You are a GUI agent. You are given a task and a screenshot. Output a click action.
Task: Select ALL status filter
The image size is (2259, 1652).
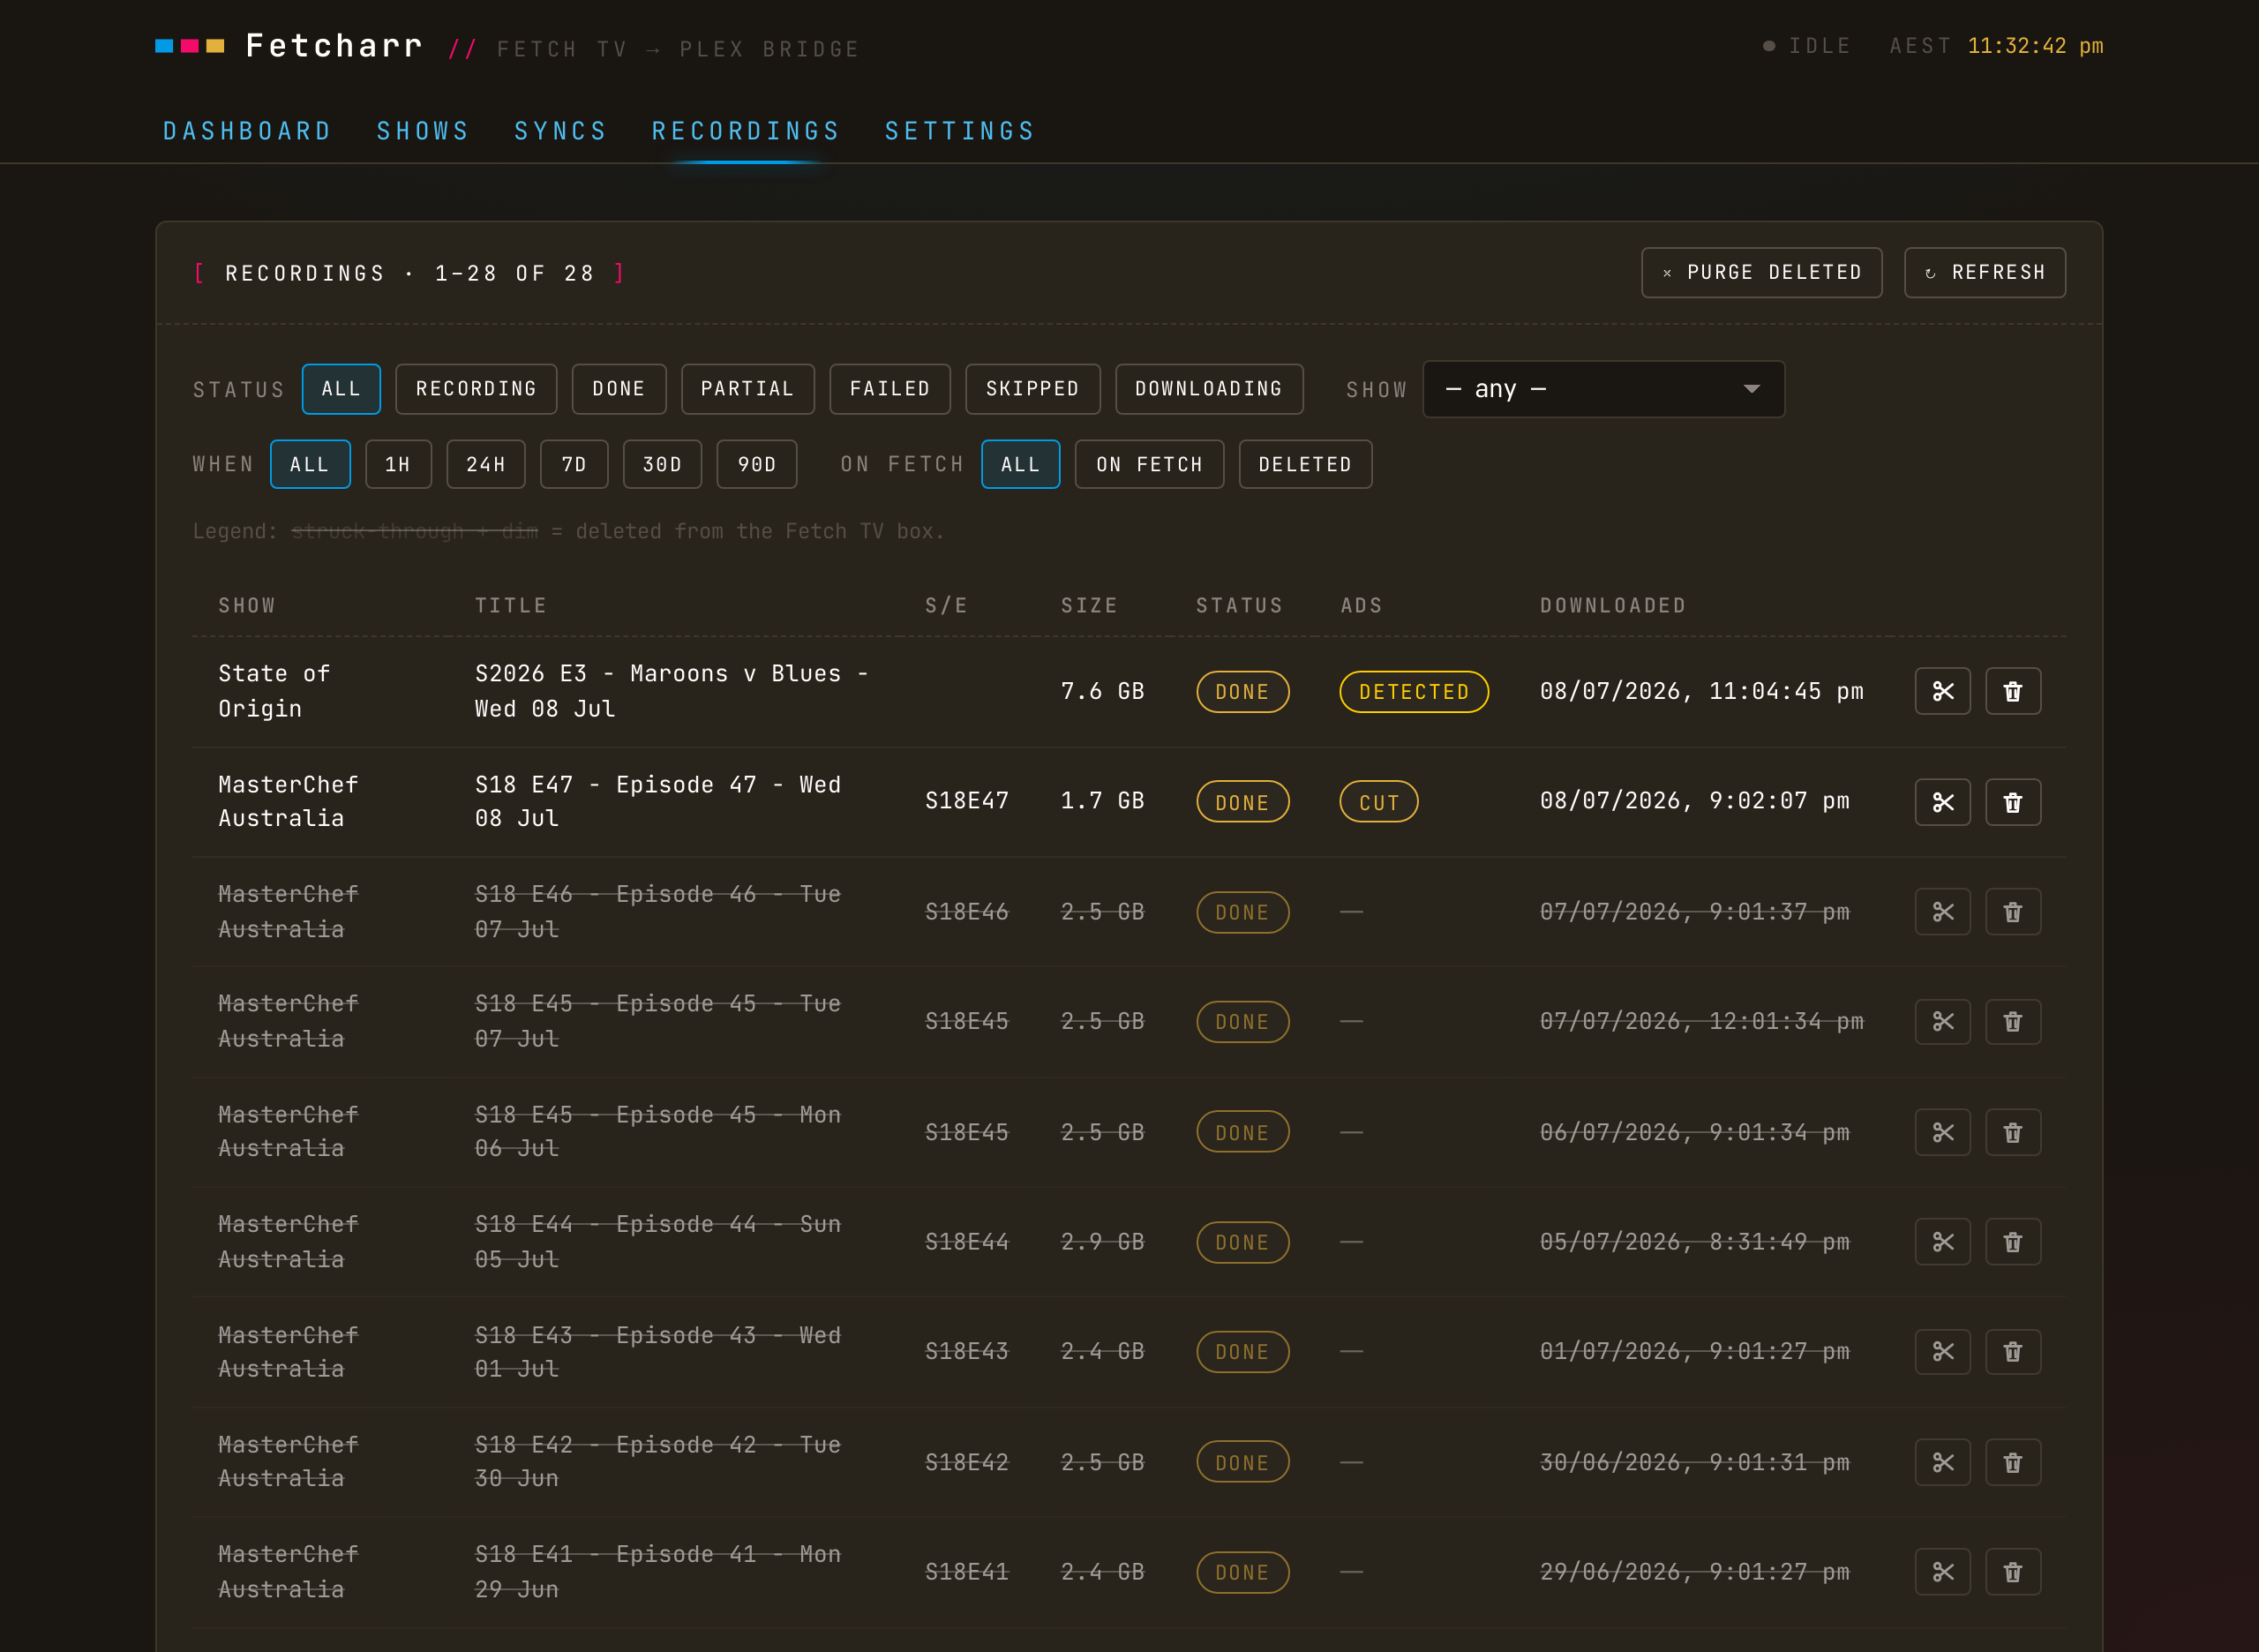pos(341,389)
